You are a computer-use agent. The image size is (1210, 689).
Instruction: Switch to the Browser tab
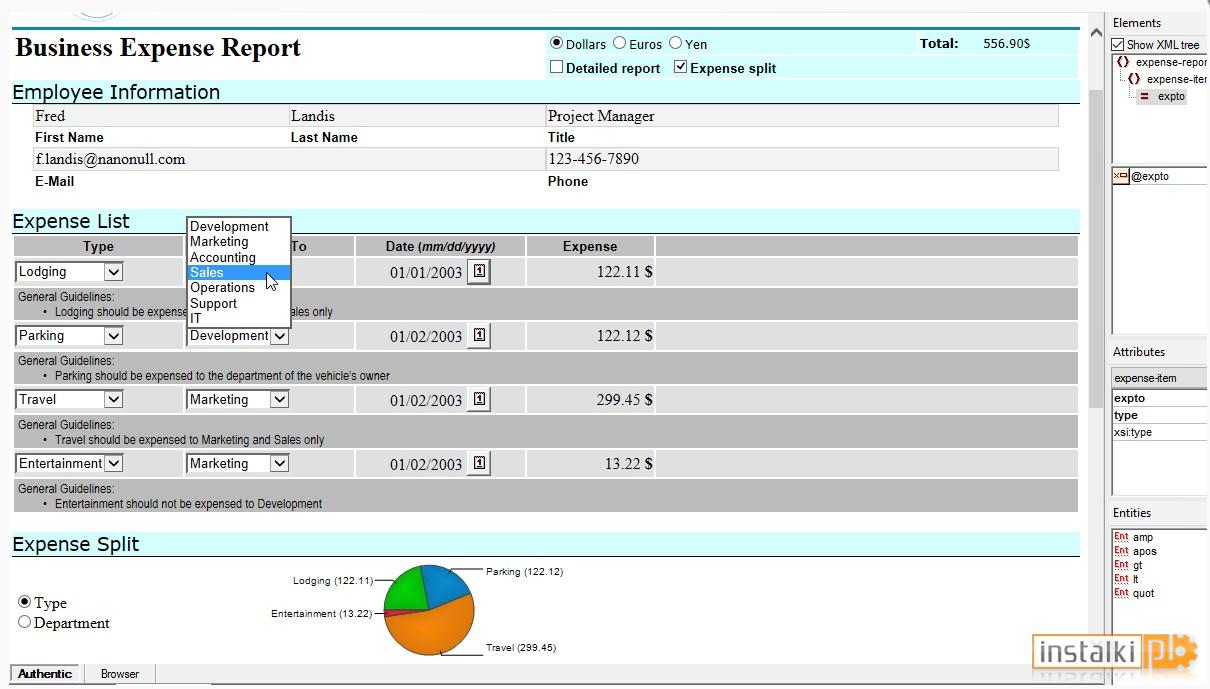click(120, 674)
